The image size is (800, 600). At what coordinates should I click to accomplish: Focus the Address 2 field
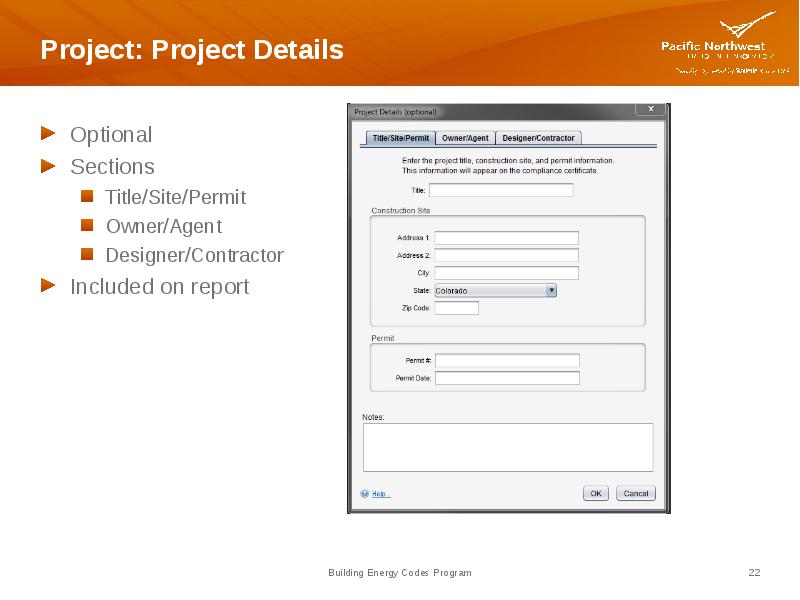tap(507, 255)
